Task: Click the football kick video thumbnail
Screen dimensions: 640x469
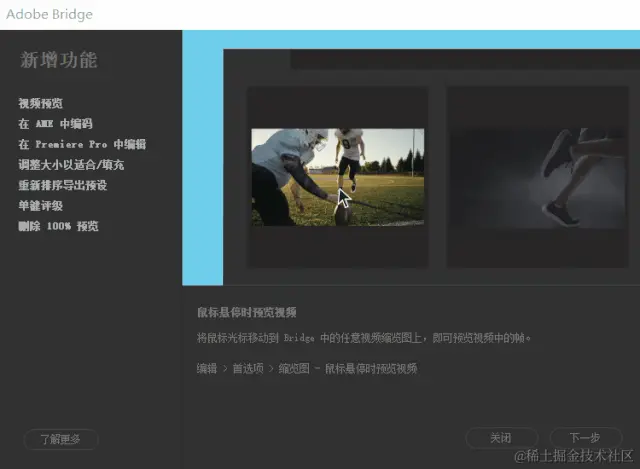Action: pyautogui.click(x=338, y=177)
